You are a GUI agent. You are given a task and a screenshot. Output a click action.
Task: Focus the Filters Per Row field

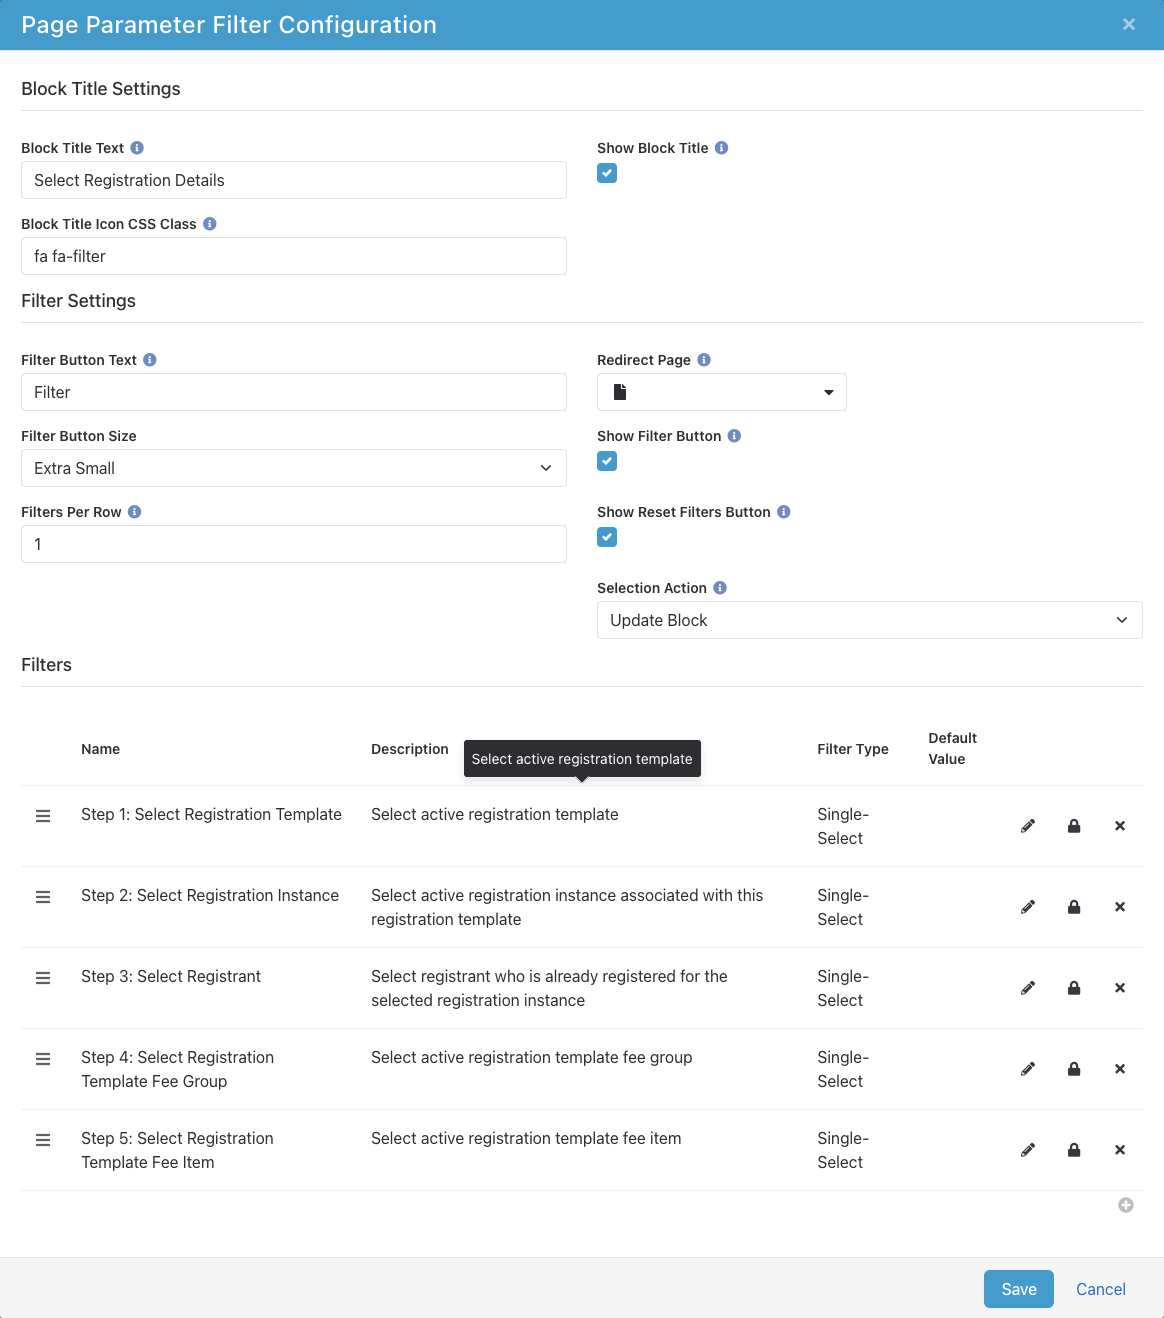pos(293,544)
